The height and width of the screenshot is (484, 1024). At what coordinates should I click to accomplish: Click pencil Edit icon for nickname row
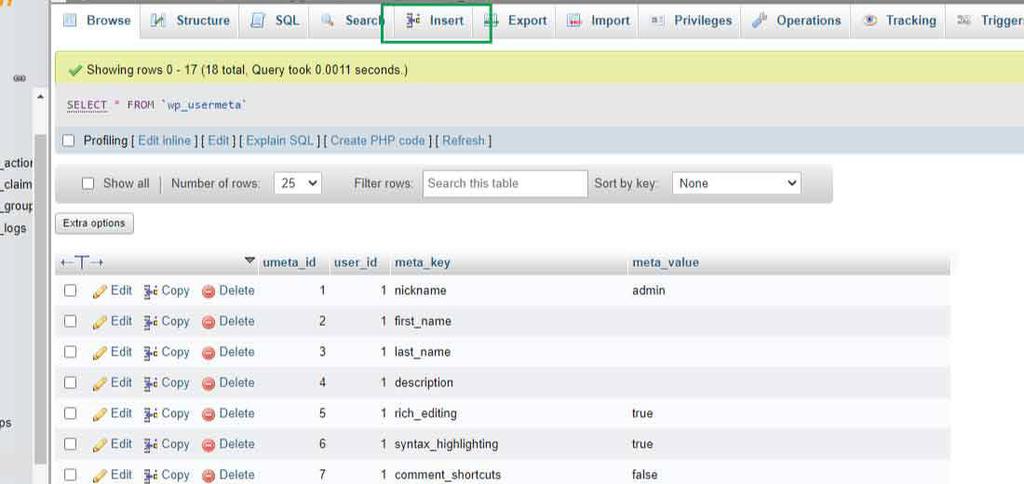[x=99, y=291]
